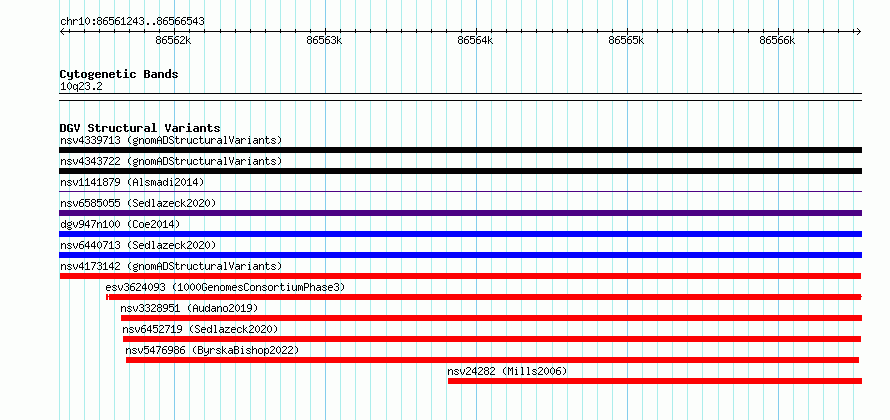Viewport: 890px width, 420px height.
Task: Click the red bar of nsv24282
Action: point(655,381)
